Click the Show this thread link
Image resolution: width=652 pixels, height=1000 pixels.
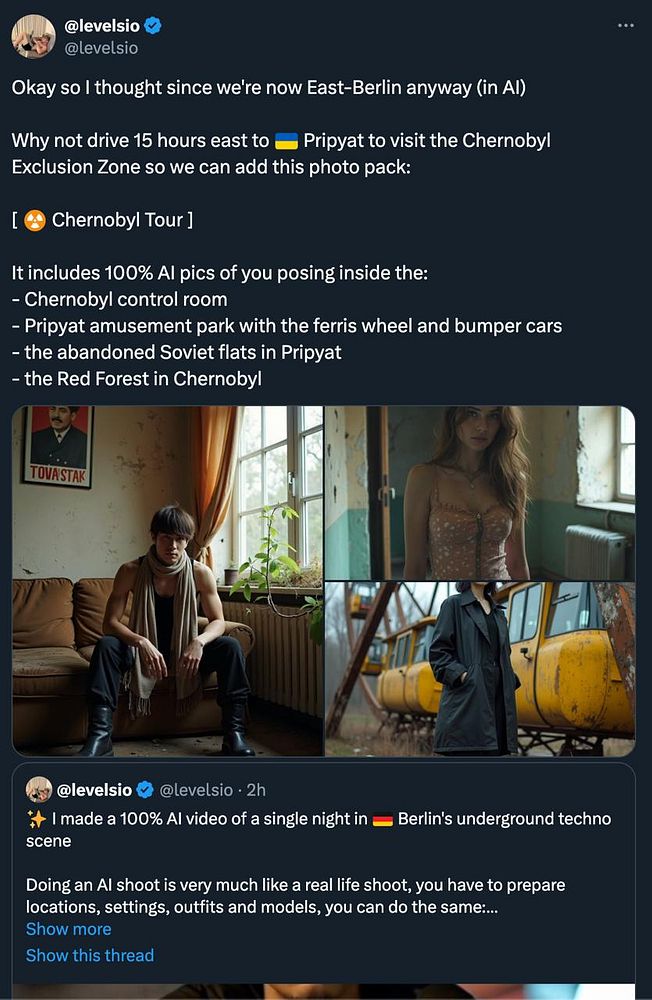point(90,955)
